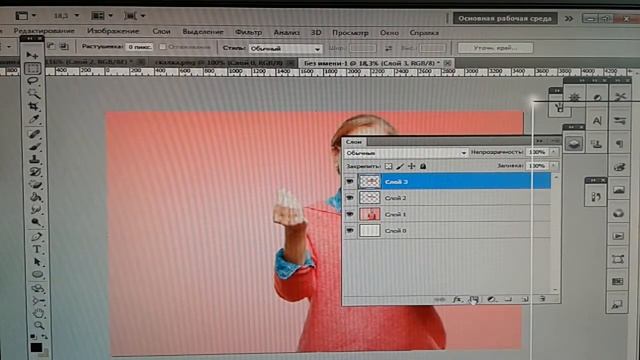Screen dimensions: 640x360
Task: Click the fx layer style icon
Action: coord(457,300)
